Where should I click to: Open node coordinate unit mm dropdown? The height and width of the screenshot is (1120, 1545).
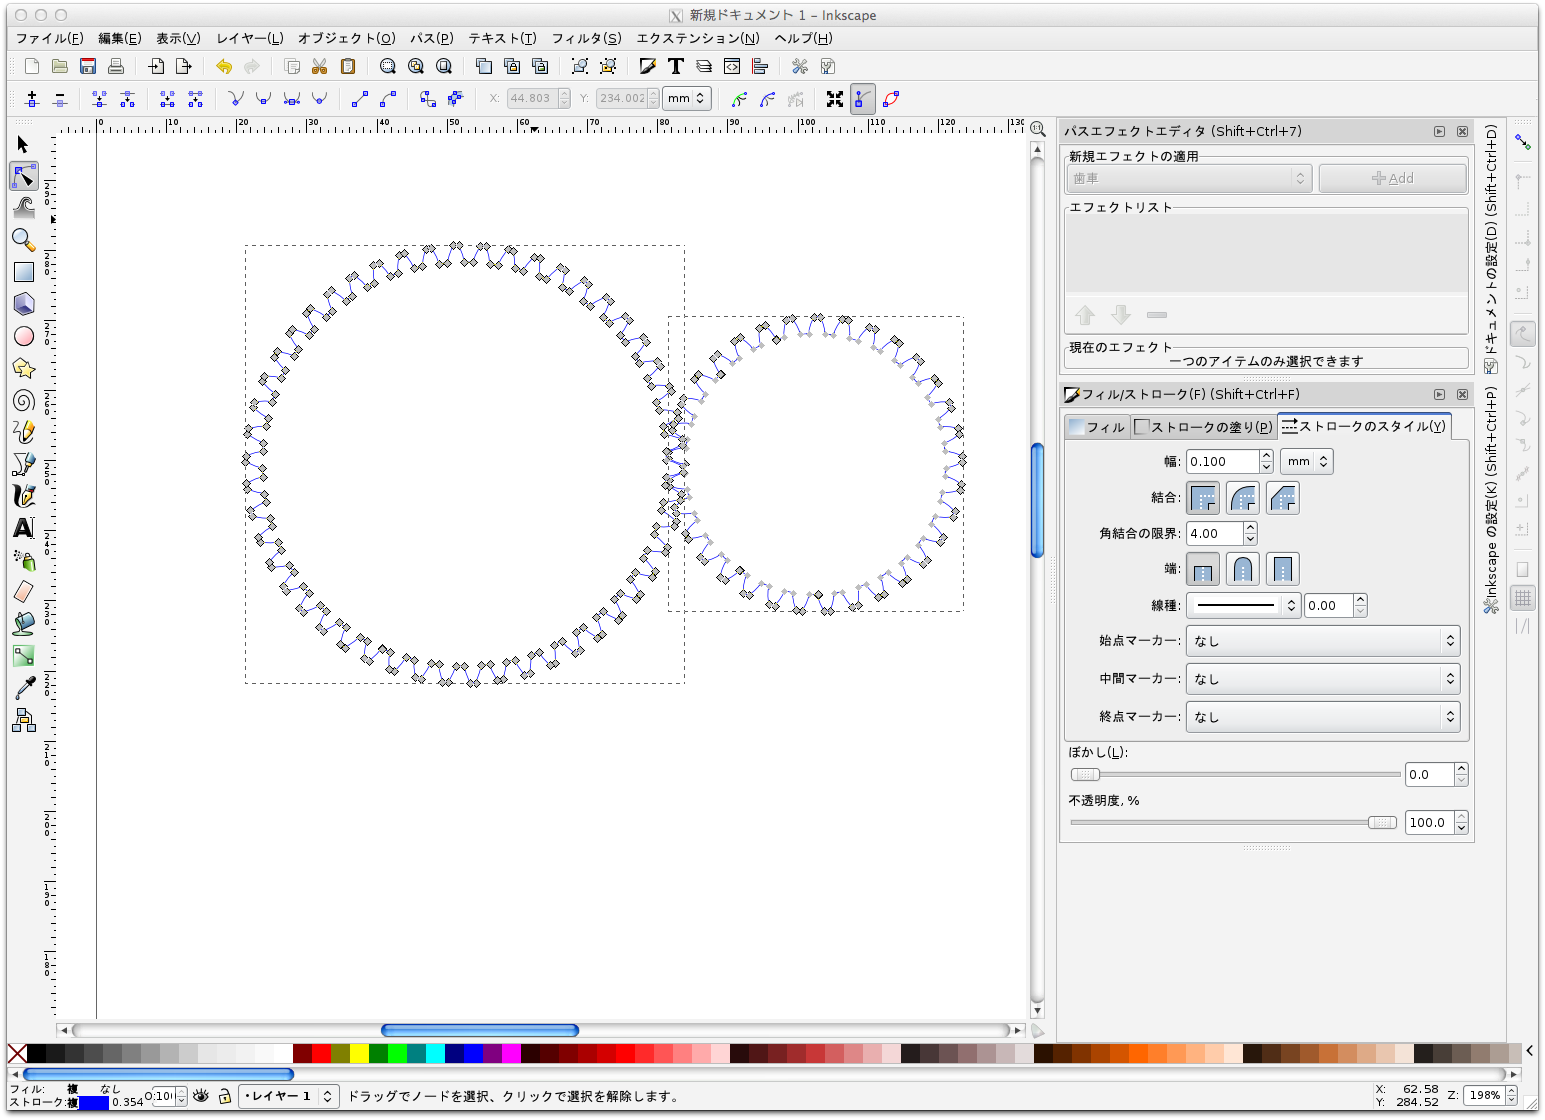click(687, 98)
